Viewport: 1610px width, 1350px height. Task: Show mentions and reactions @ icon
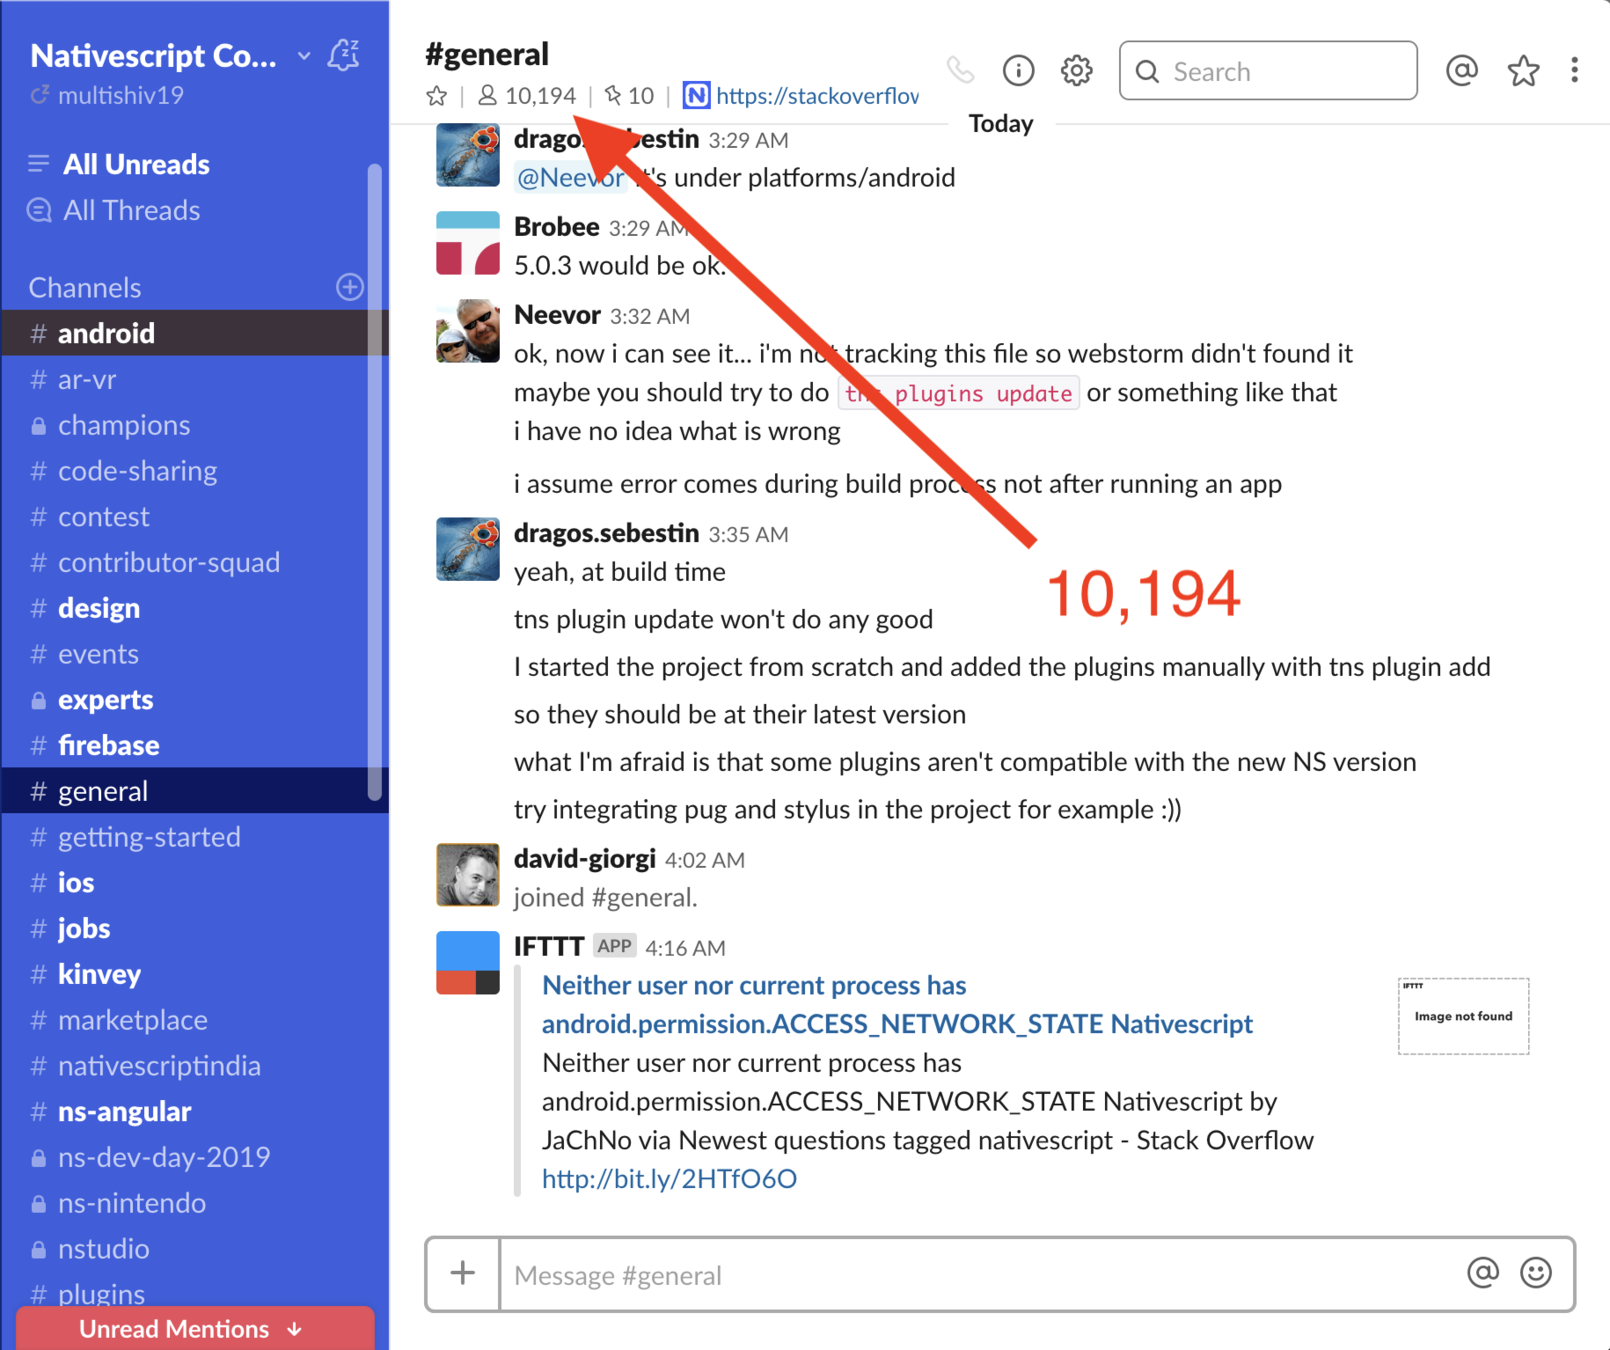1462,70
